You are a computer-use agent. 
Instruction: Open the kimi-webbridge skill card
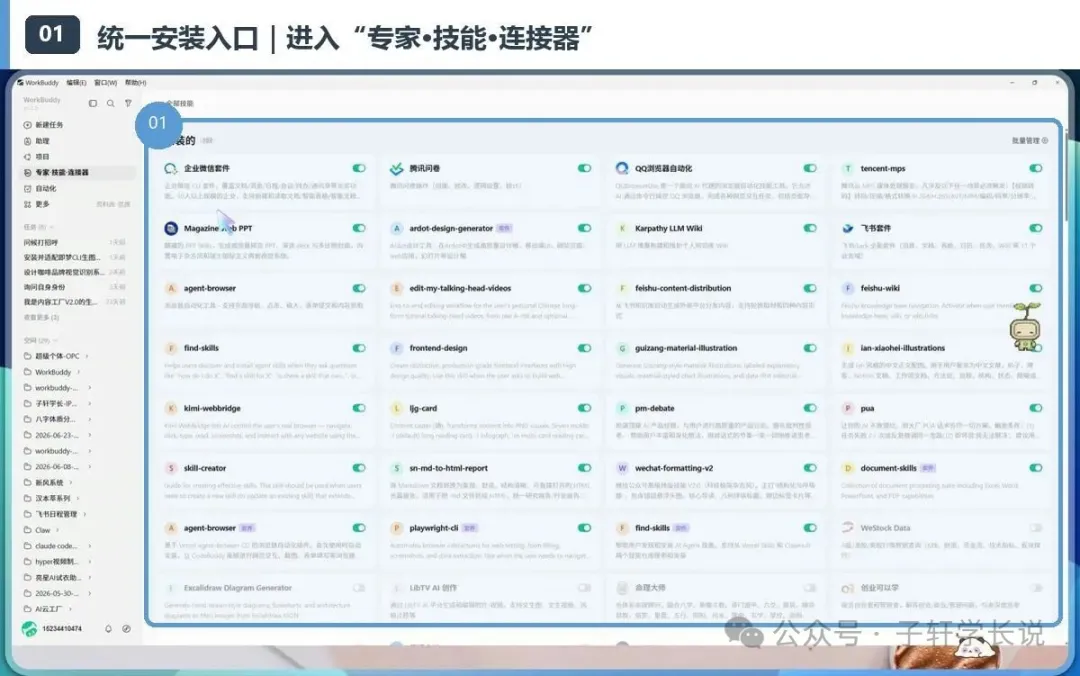pos(265,422)
